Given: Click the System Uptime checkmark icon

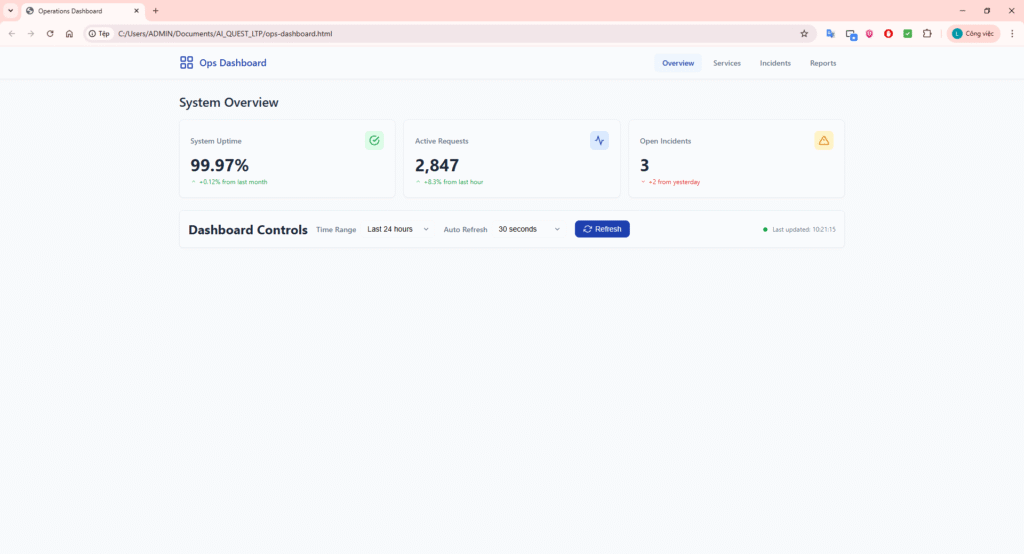Looking at the screenshot, I should tap(374, 141).
